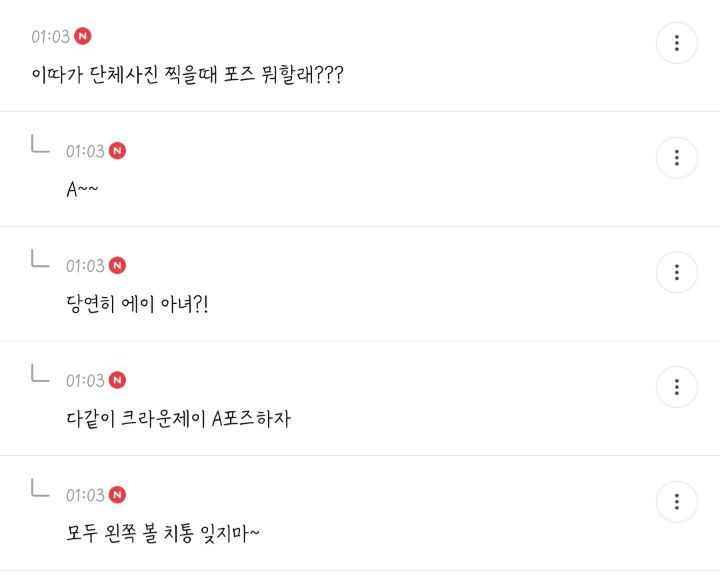Click the 01:03 timestamp on the top comment
The height and width of the screenshot is (576, 720).
(50, 37)
